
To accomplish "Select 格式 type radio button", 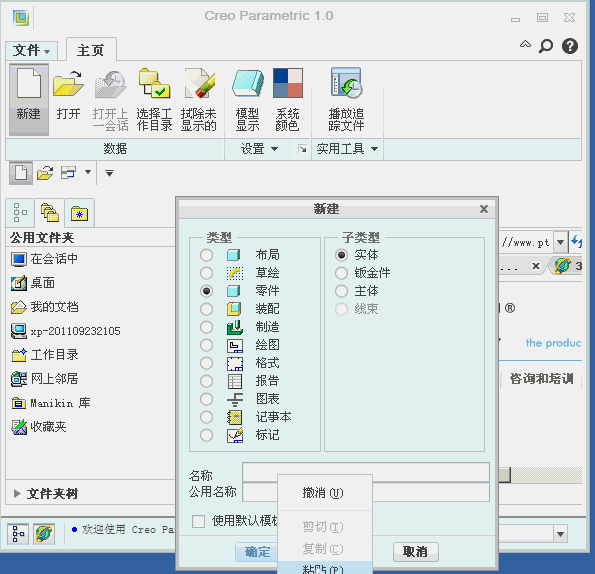I will point(206,363).
